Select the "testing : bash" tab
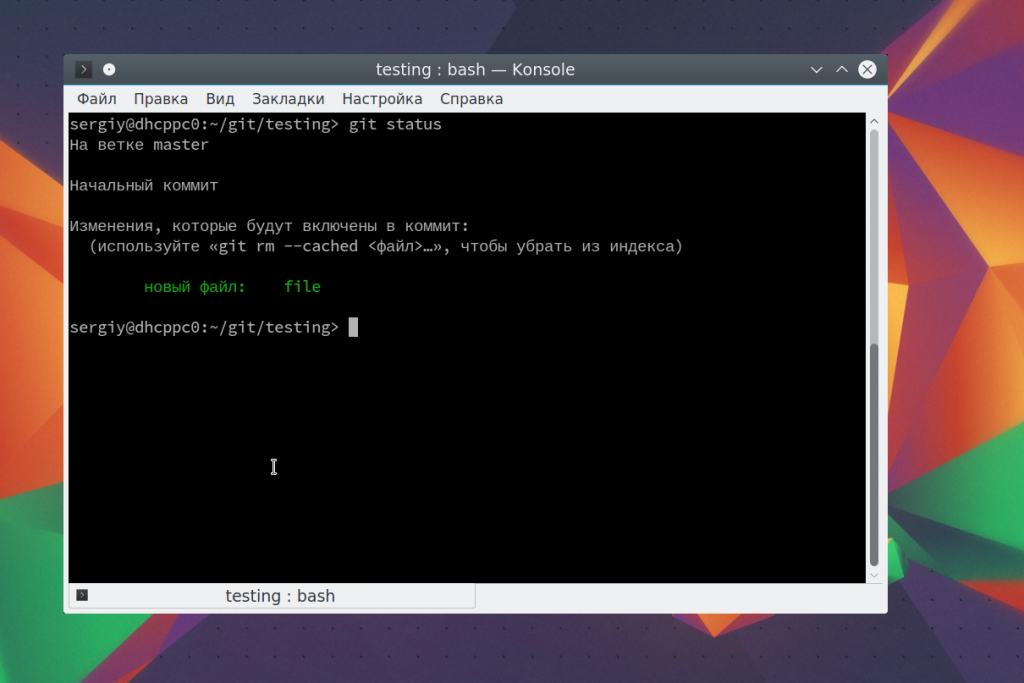The width and height of the screenshot is (1024, 683). click(279, 596)
